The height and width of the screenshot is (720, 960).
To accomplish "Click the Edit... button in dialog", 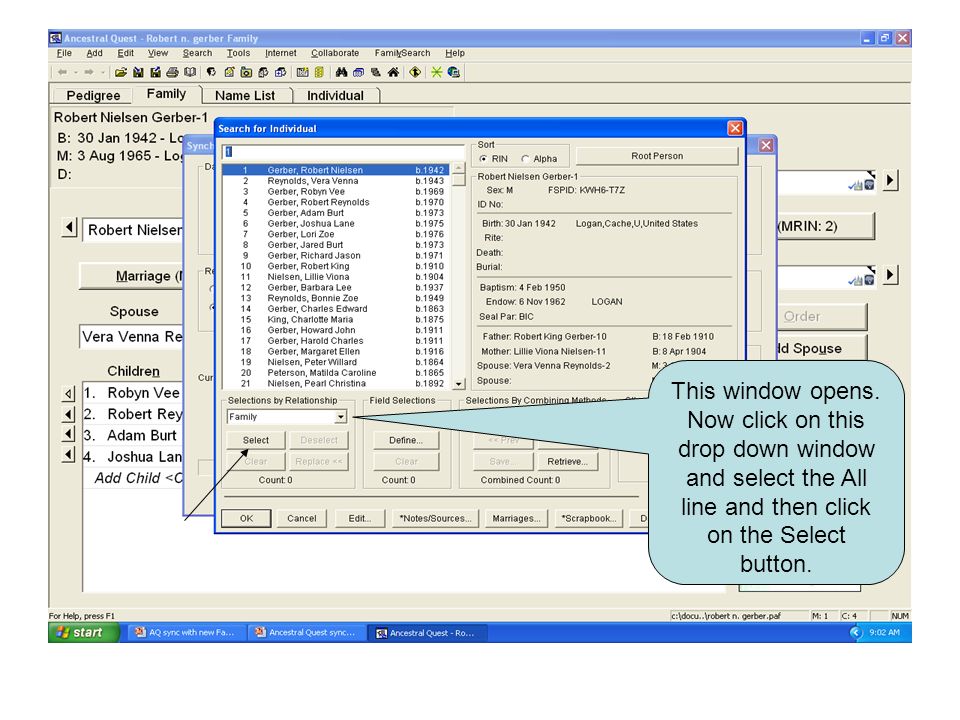I will (x=359, y=518).
